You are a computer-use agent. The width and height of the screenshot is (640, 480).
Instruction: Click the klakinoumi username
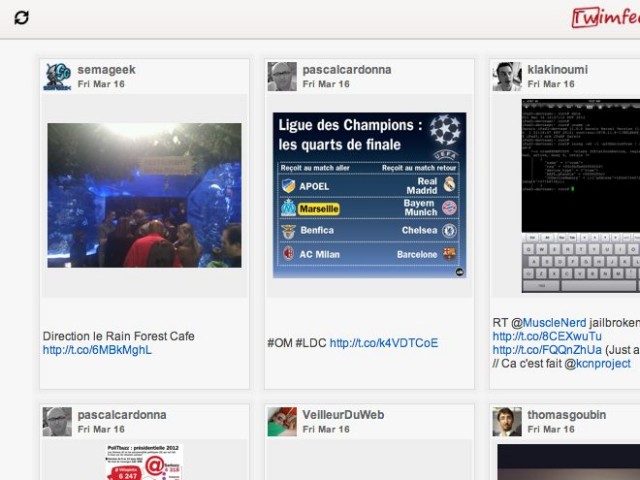click(x=558, y=70)
